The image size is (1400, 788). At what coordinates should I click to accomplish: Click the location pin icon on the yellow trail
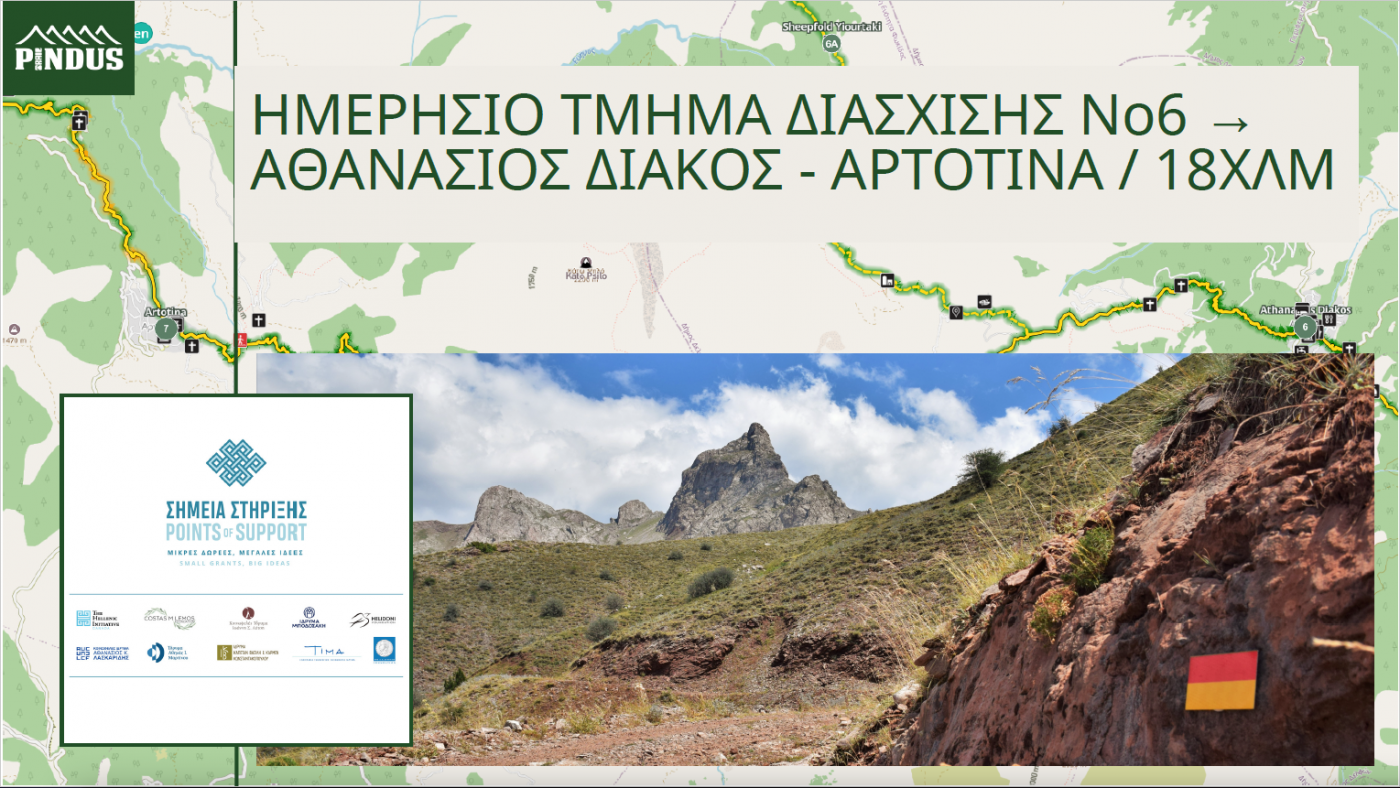956,312
